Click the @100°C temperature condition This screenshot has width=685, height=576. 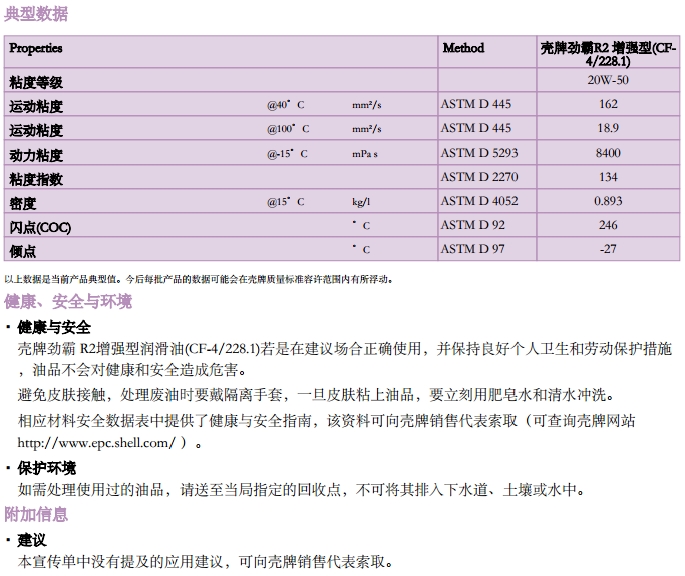pos(288,129)
